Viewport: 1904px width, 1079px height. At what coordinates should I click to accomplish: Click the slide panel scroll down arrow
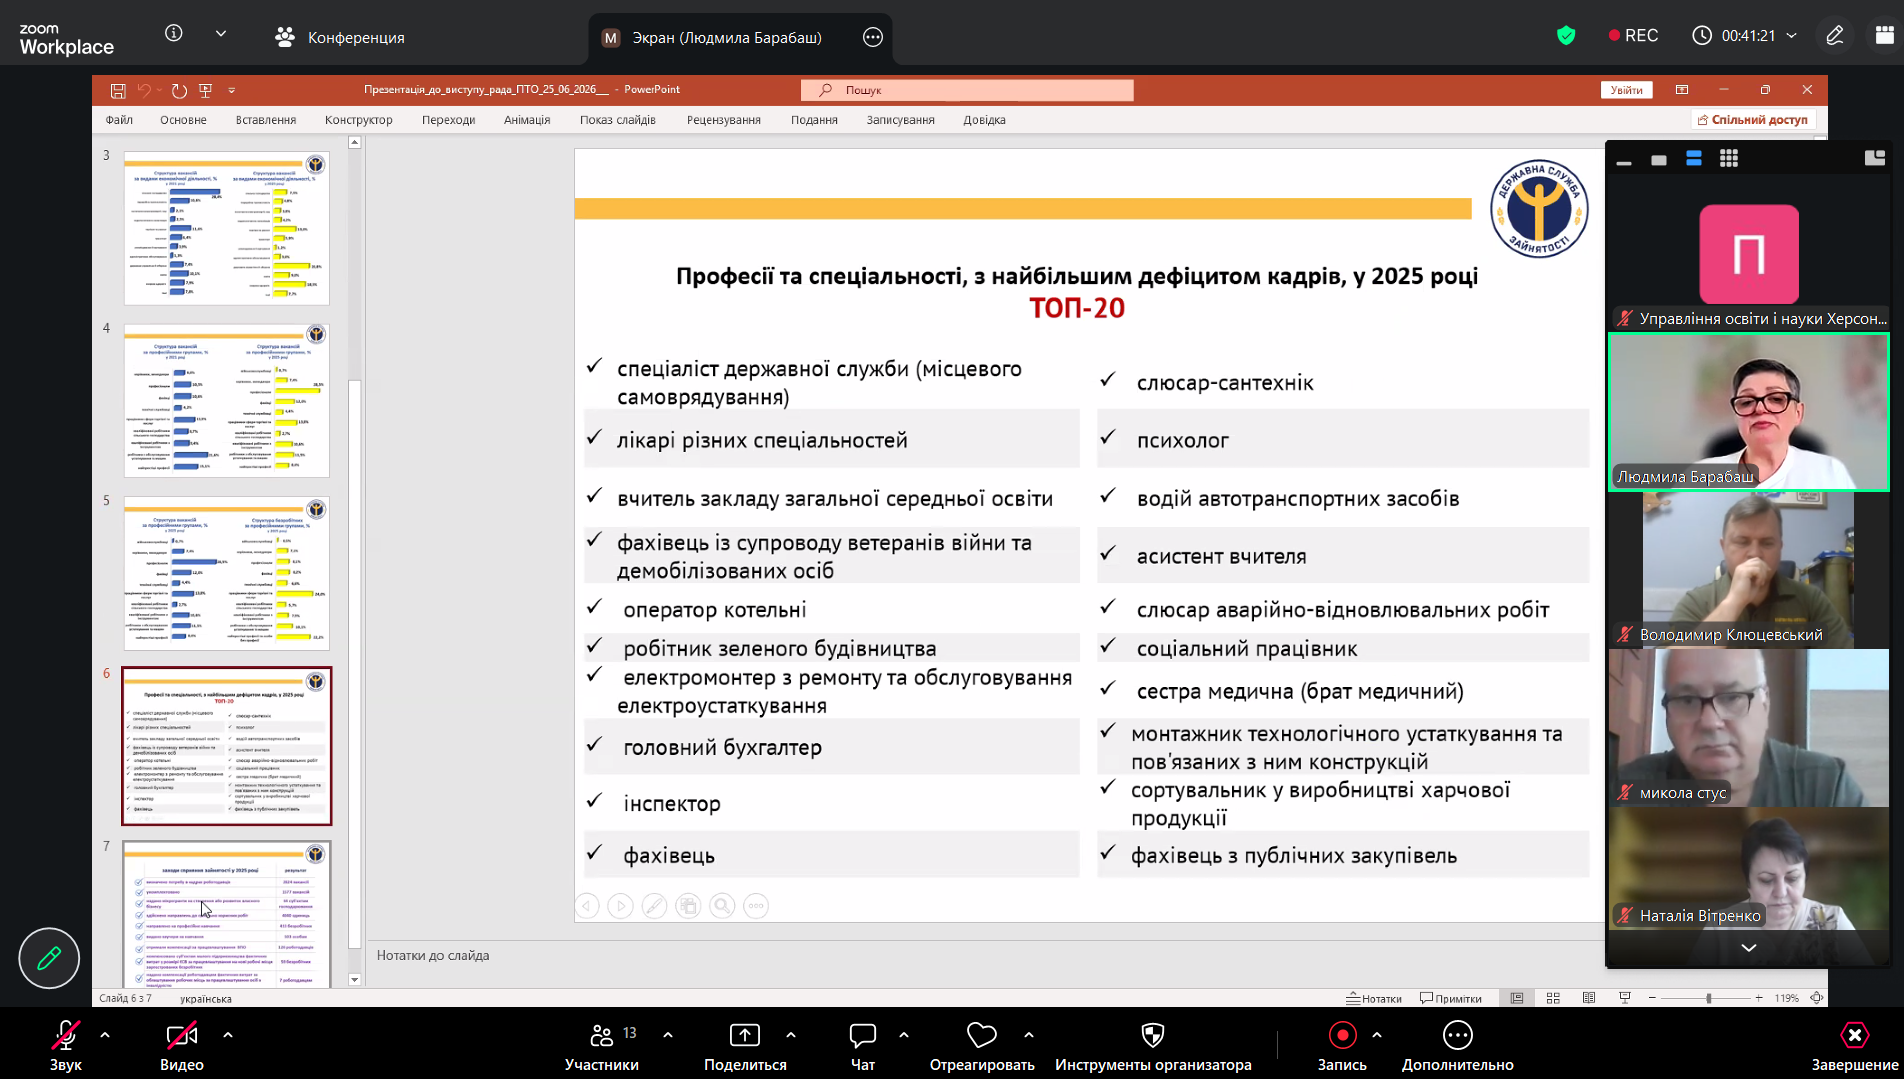pyautogui.click(x=354, y=980)
